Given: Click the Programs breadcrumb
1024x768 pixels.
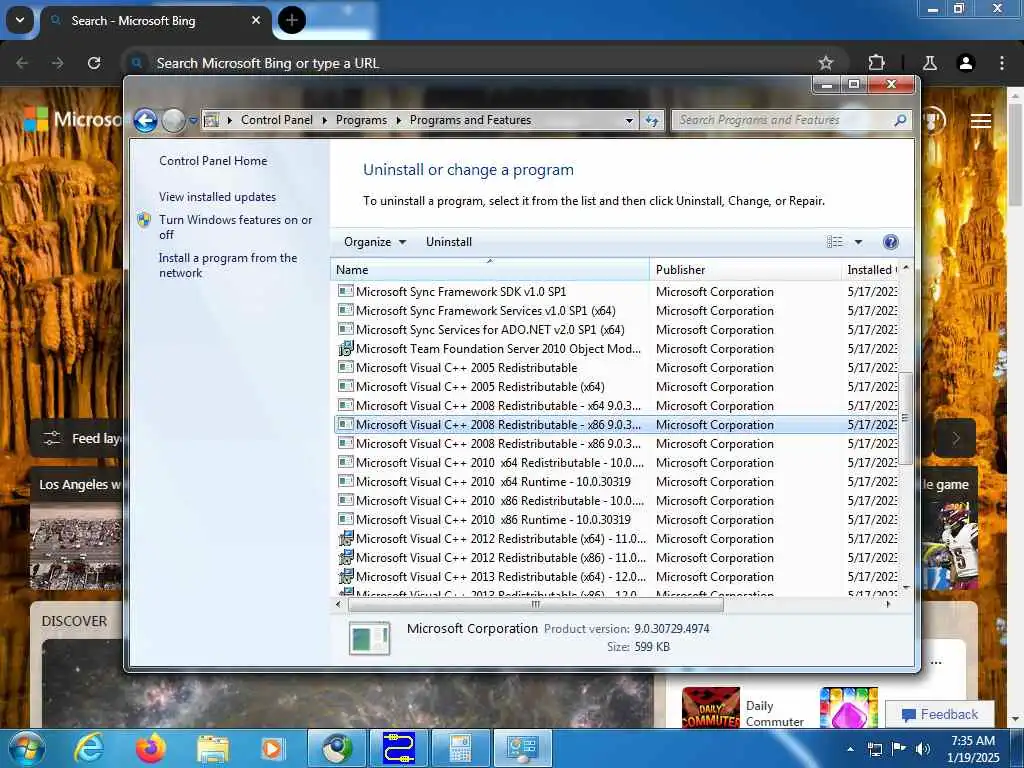Looking at the screenshot, I should point(361,120).
